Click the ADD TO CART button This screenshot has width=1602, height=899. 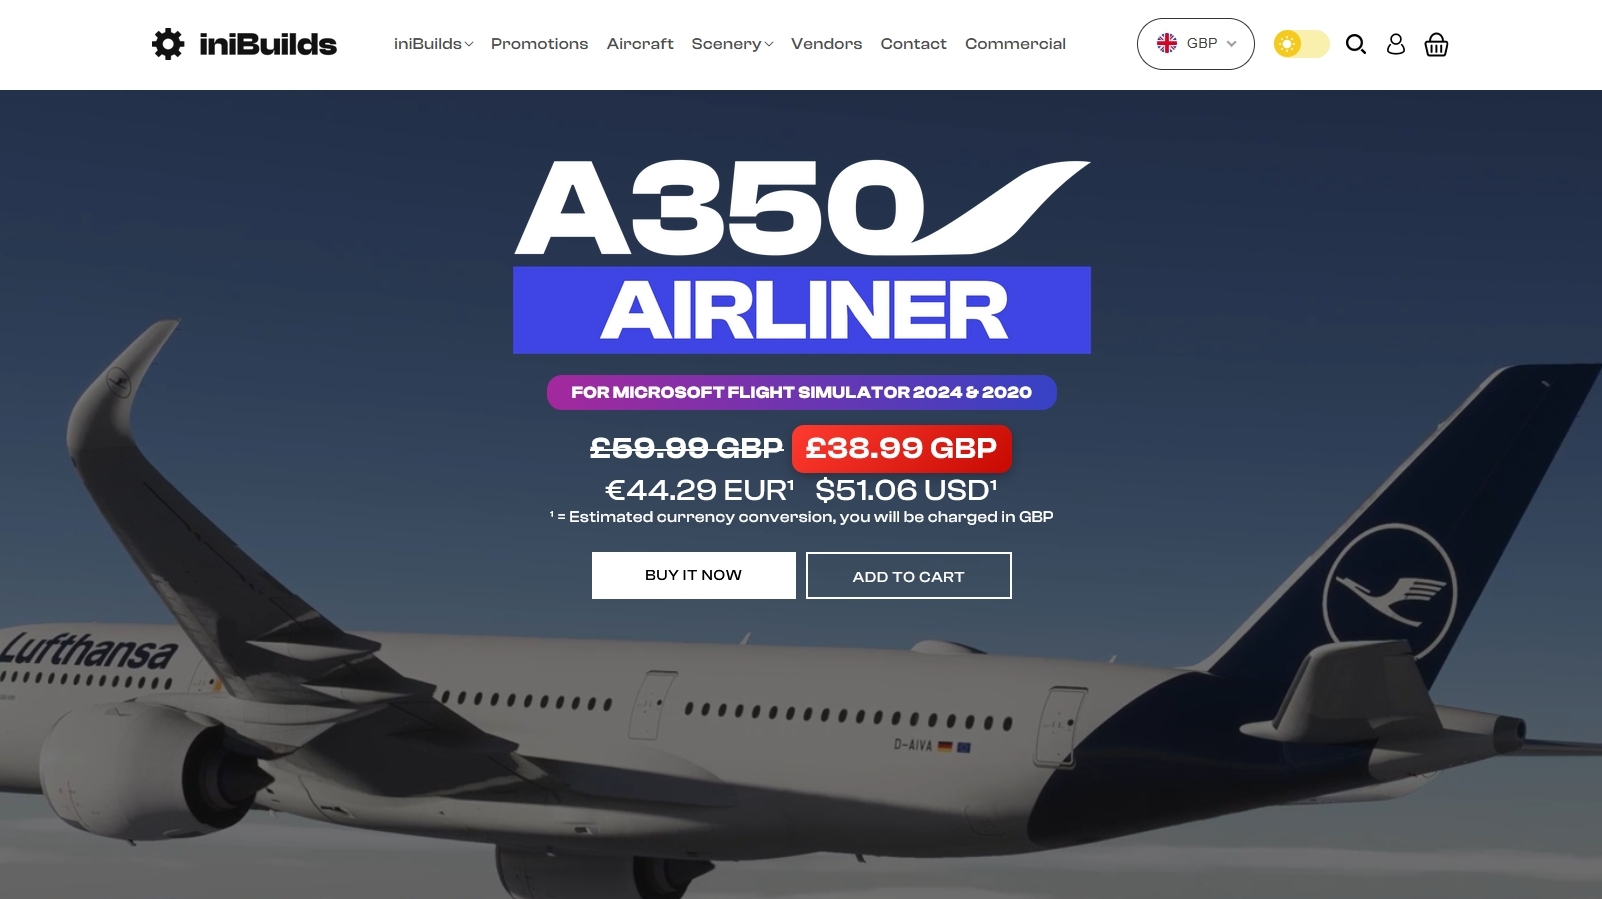click(x=909, y=576)
